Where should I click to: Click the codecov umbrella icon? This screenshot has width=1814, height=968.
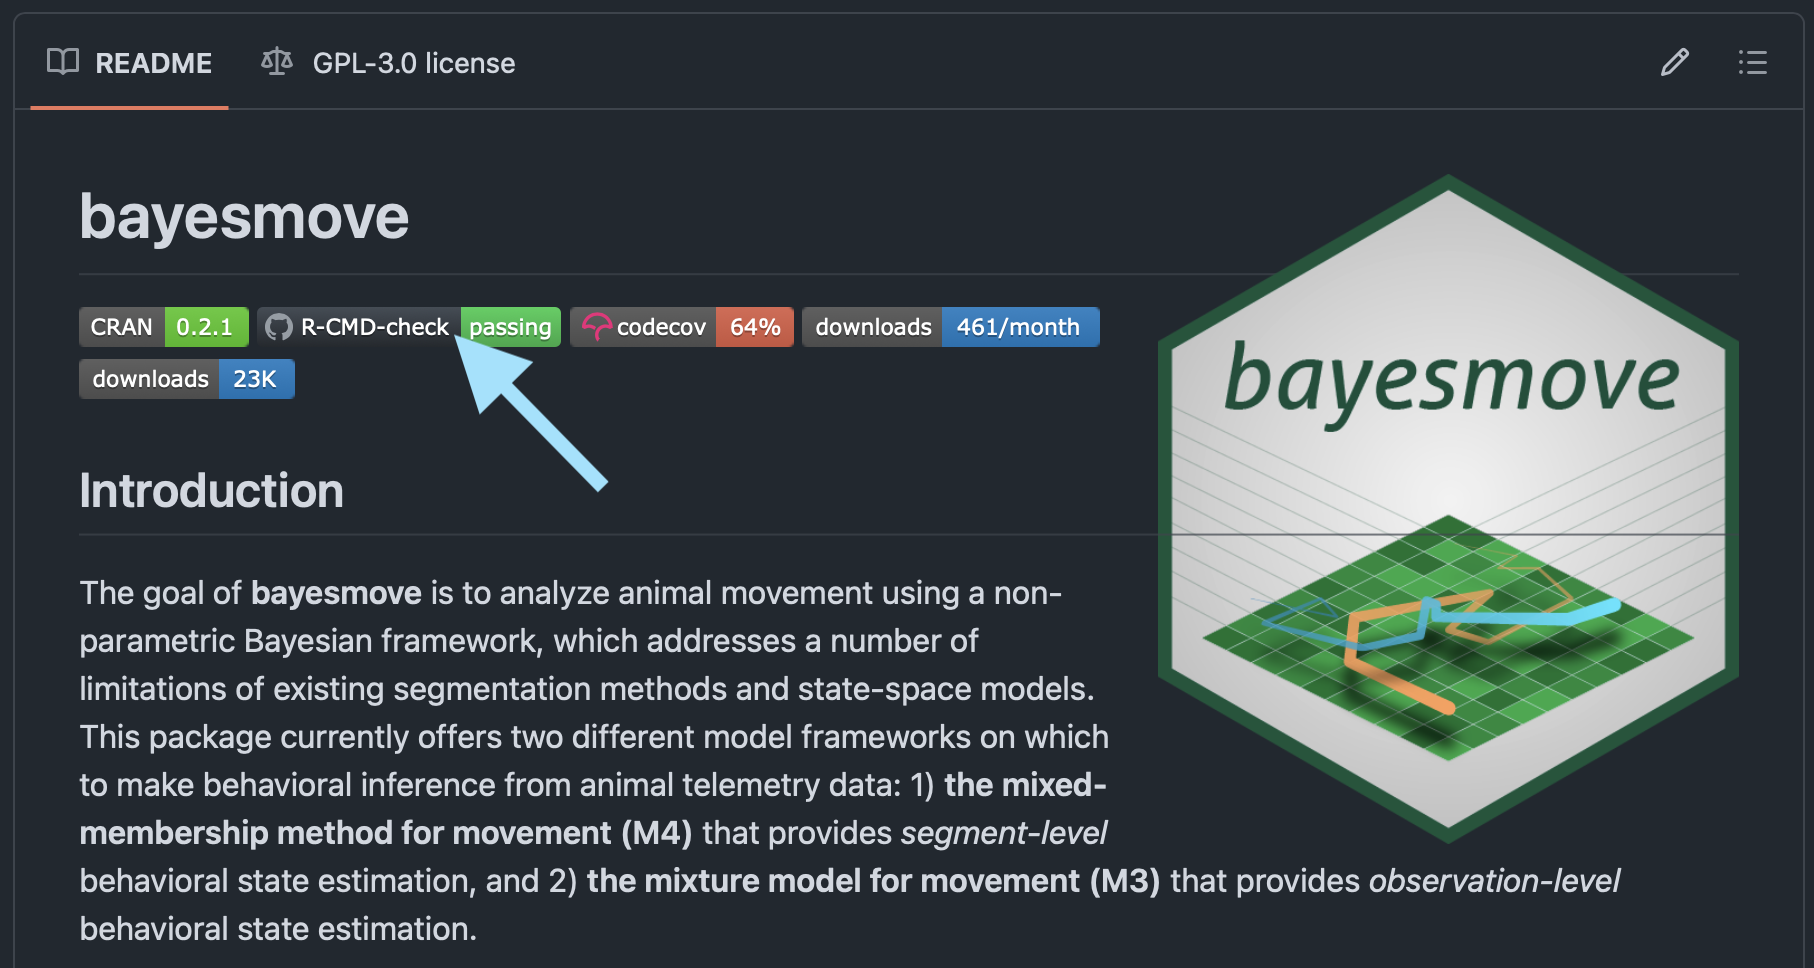(596, 327)
